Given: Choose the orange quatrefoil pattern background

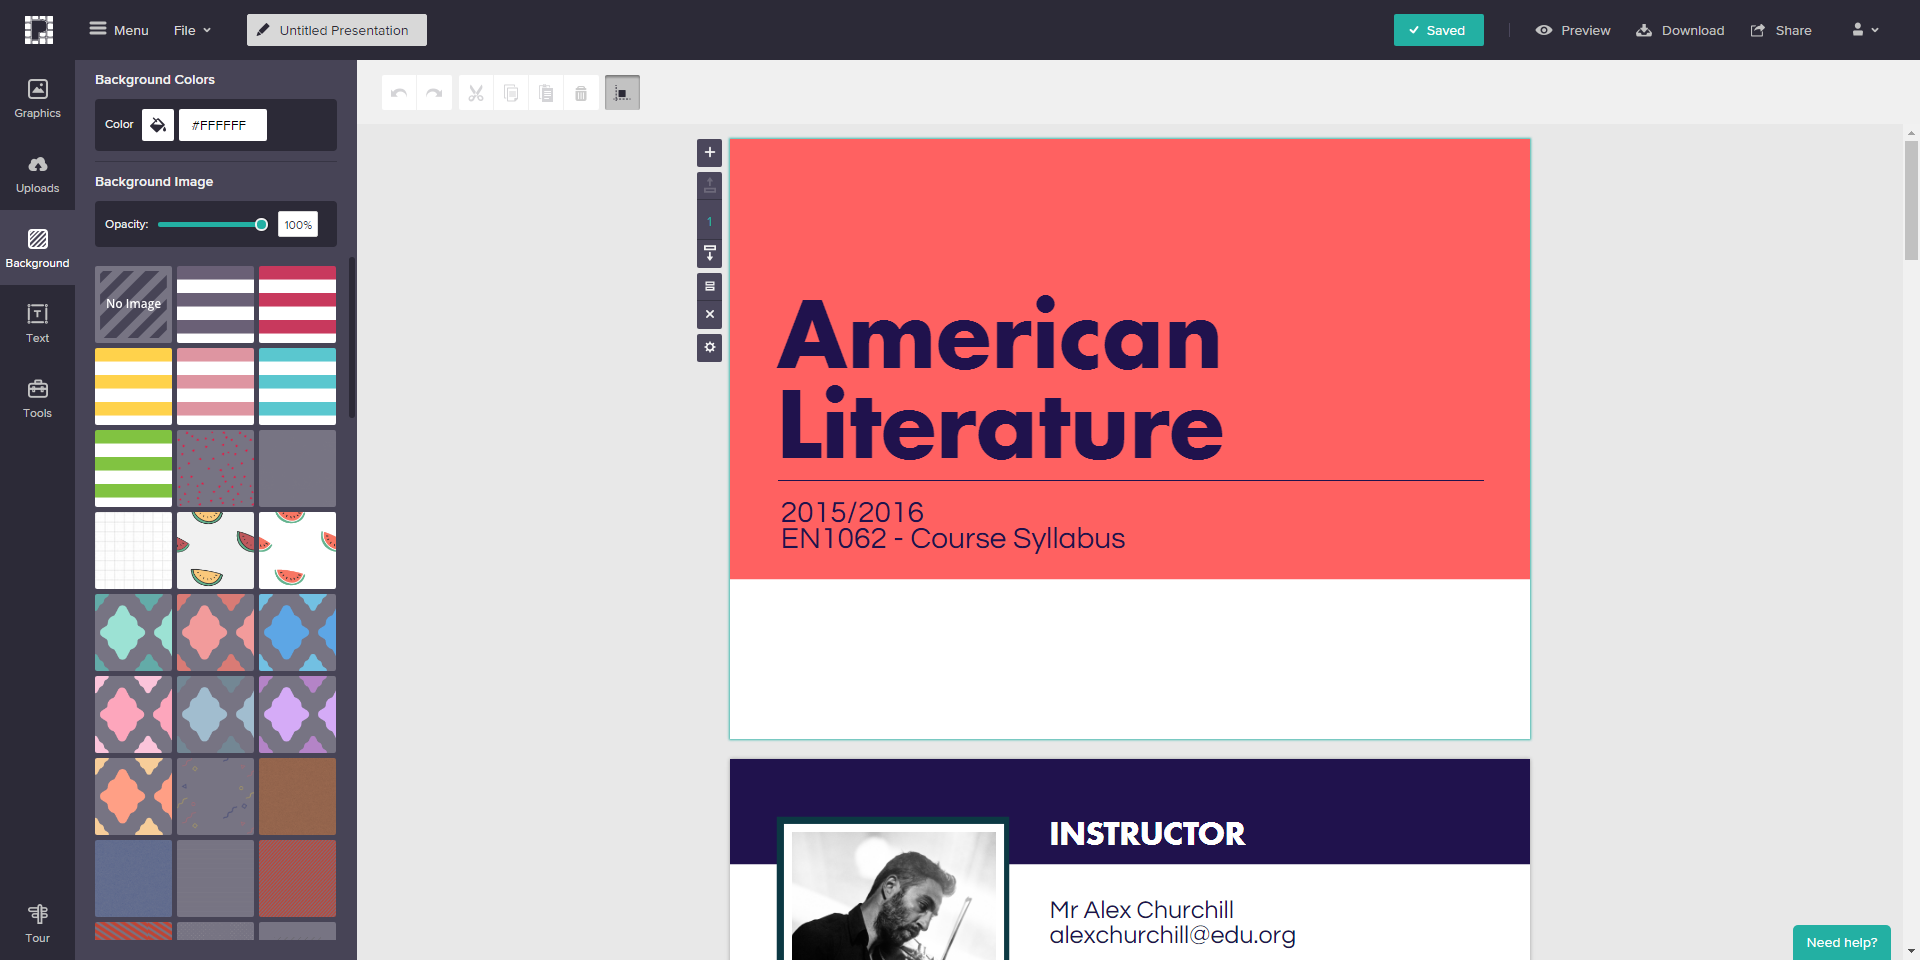Looking at the screenshot, I should (x=134, y=796).
